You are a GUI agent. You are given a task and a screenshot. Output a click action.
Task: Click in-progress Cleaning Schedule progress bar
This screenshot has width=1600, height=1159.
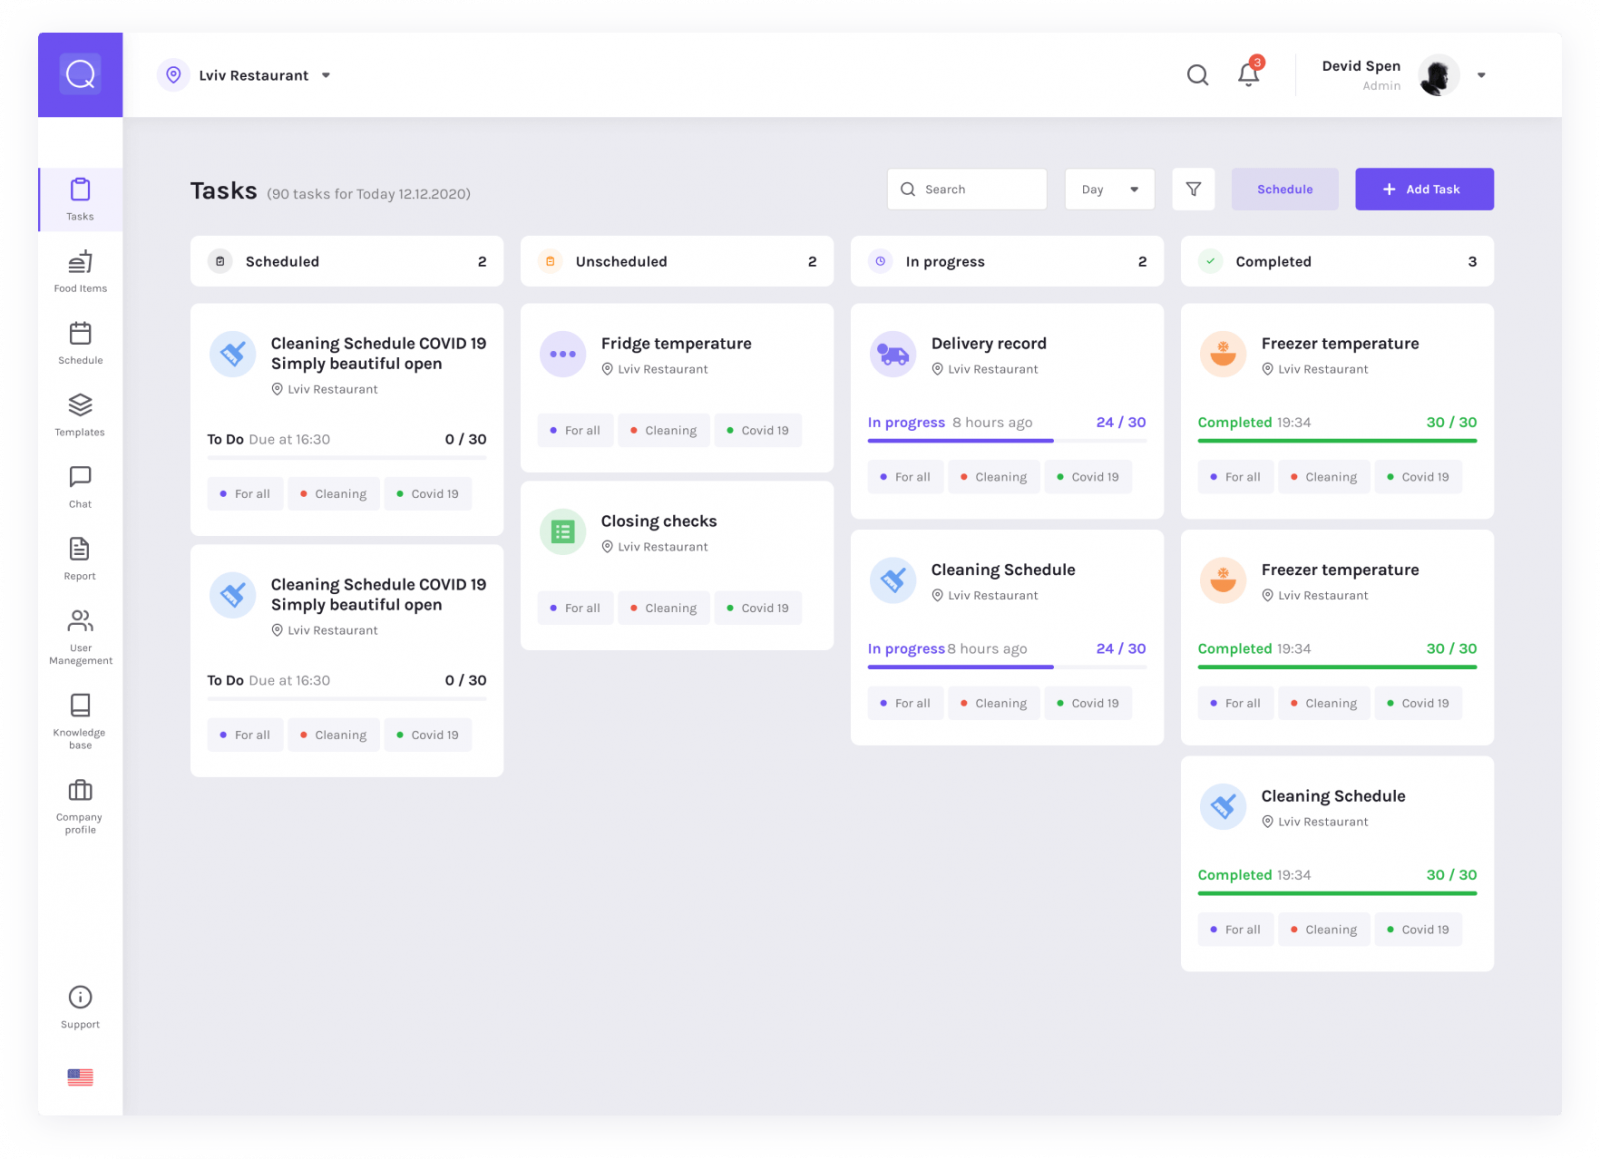tap(1007, 666)
